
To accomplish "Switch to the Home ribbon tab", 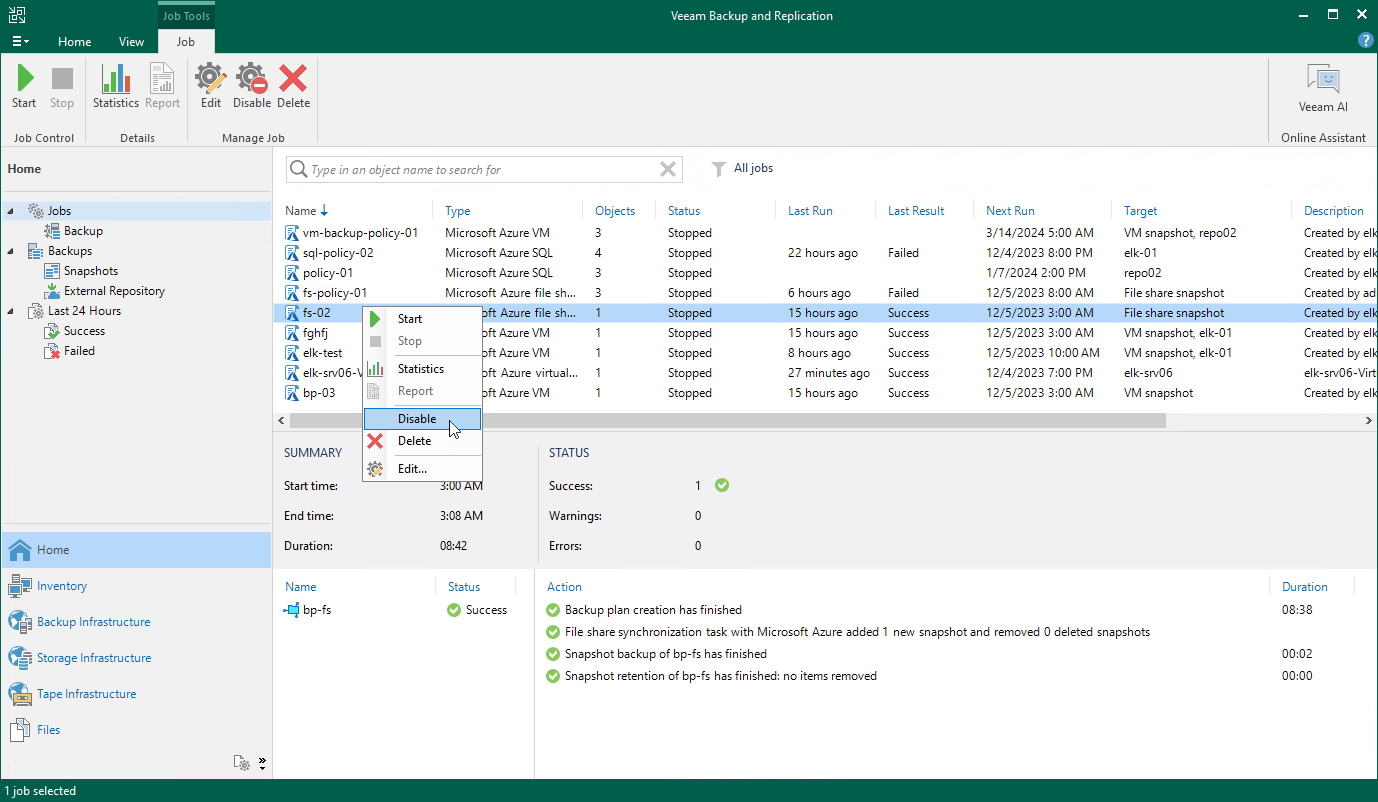I will (75, 42).
